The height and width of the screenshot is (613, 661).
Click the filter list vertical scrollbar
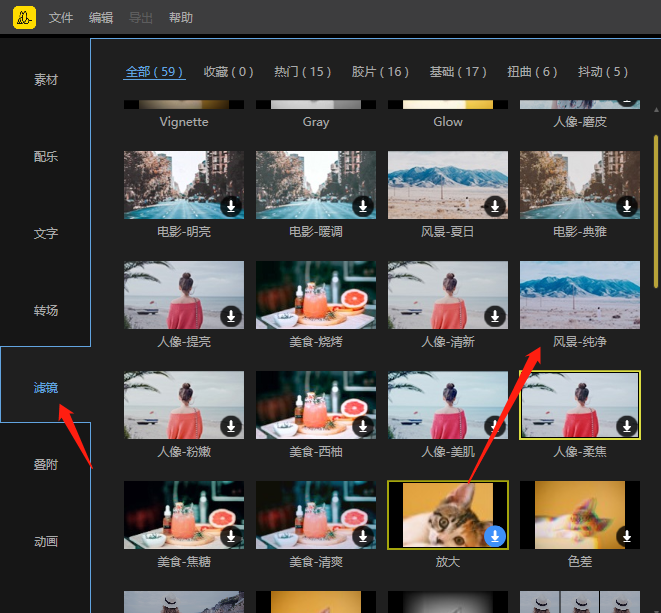click(656, 200)
